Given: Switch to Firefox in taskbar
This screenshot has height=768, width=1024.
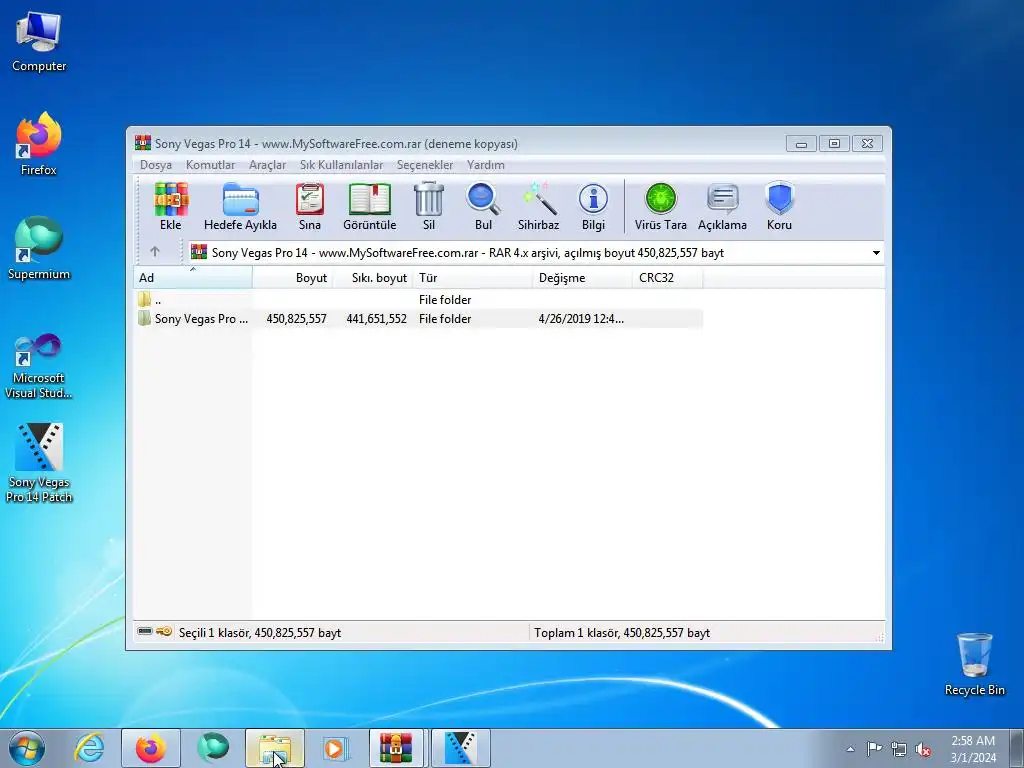Looking at the screenshot, I should coord(150,748).
